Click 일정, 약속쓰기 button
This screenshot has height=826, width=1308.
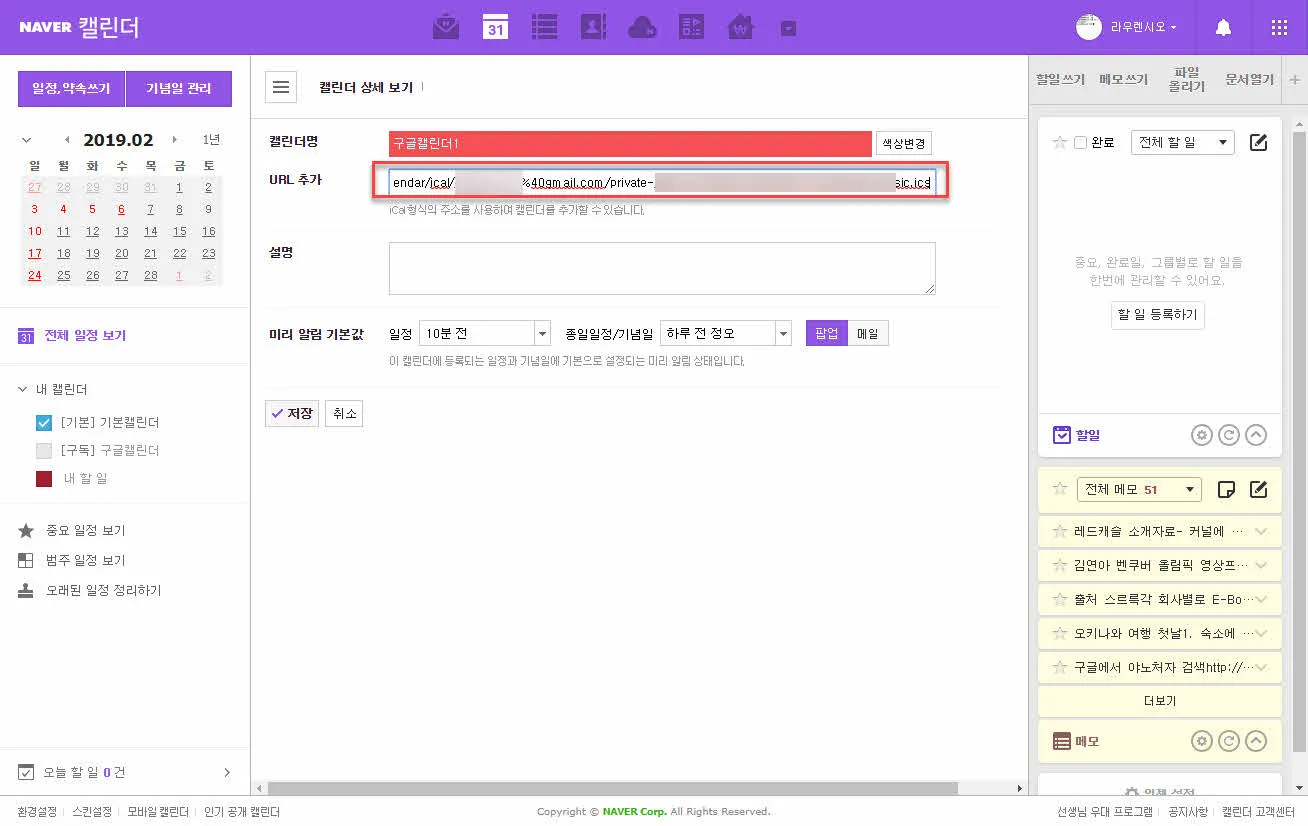[x=71, y=88]
